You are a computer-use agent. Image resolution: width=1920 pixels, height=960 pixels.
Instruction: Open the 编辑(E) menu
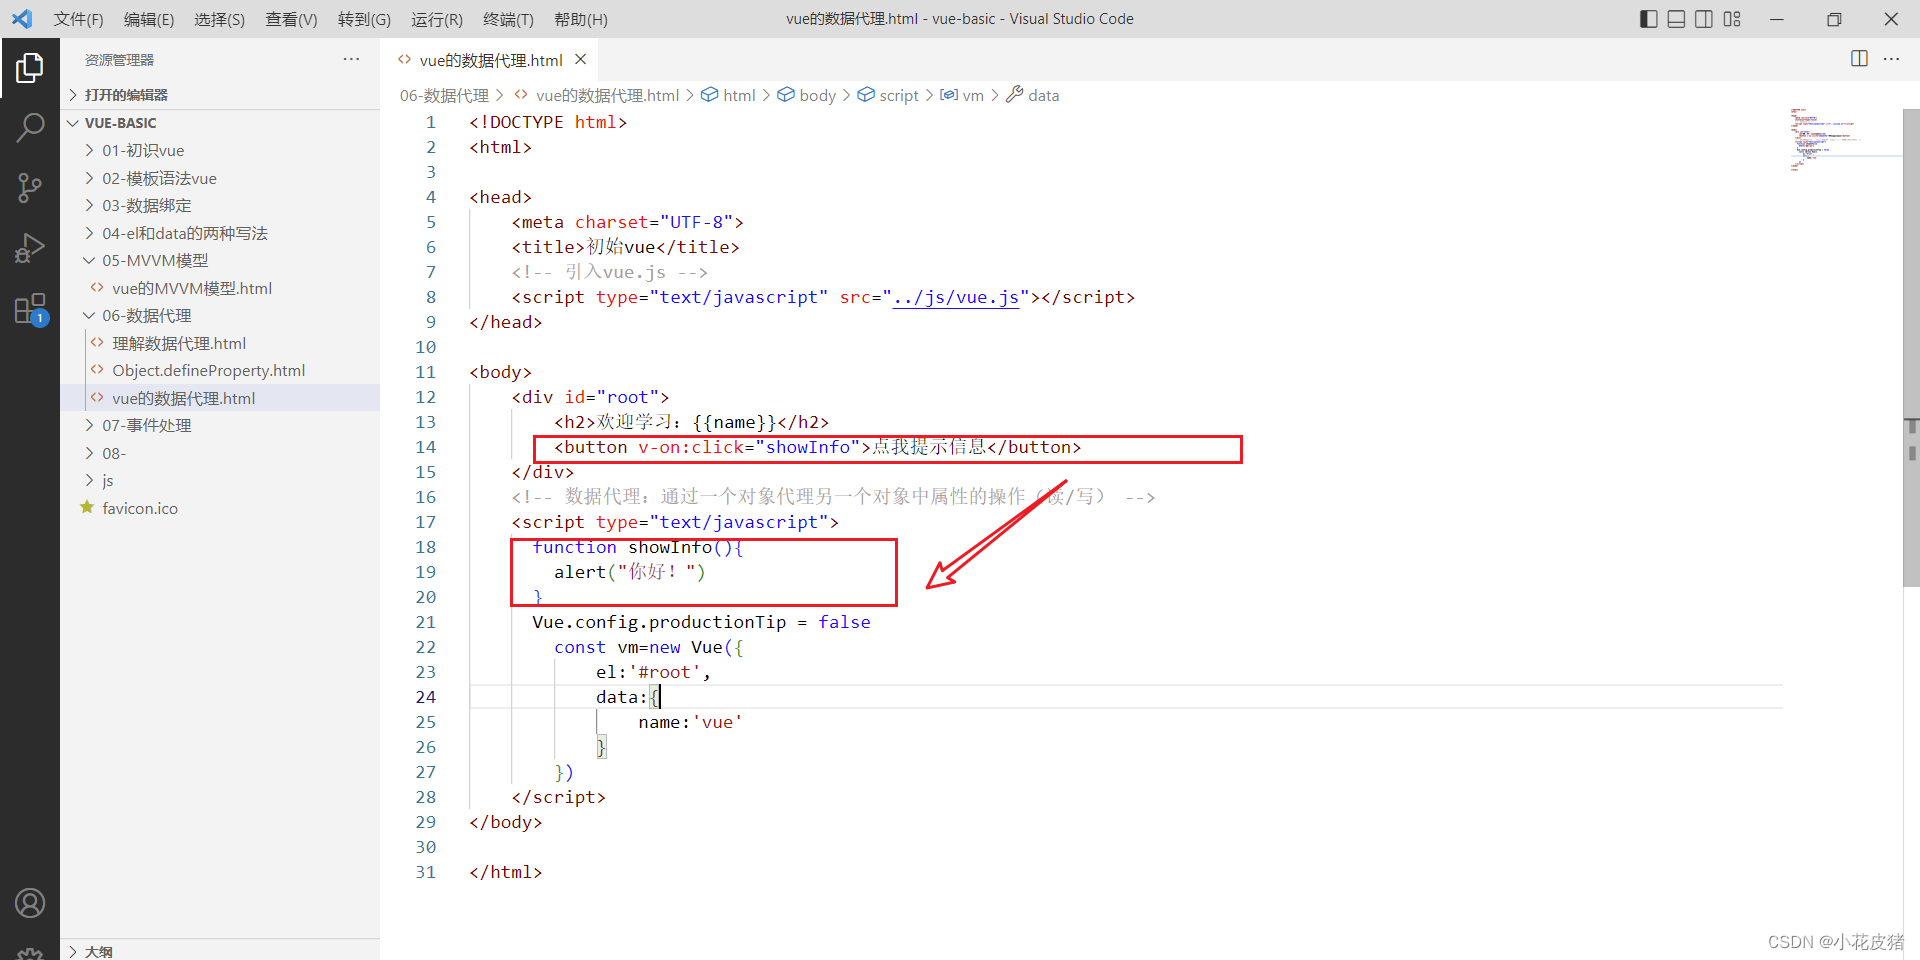click(149, 19)
